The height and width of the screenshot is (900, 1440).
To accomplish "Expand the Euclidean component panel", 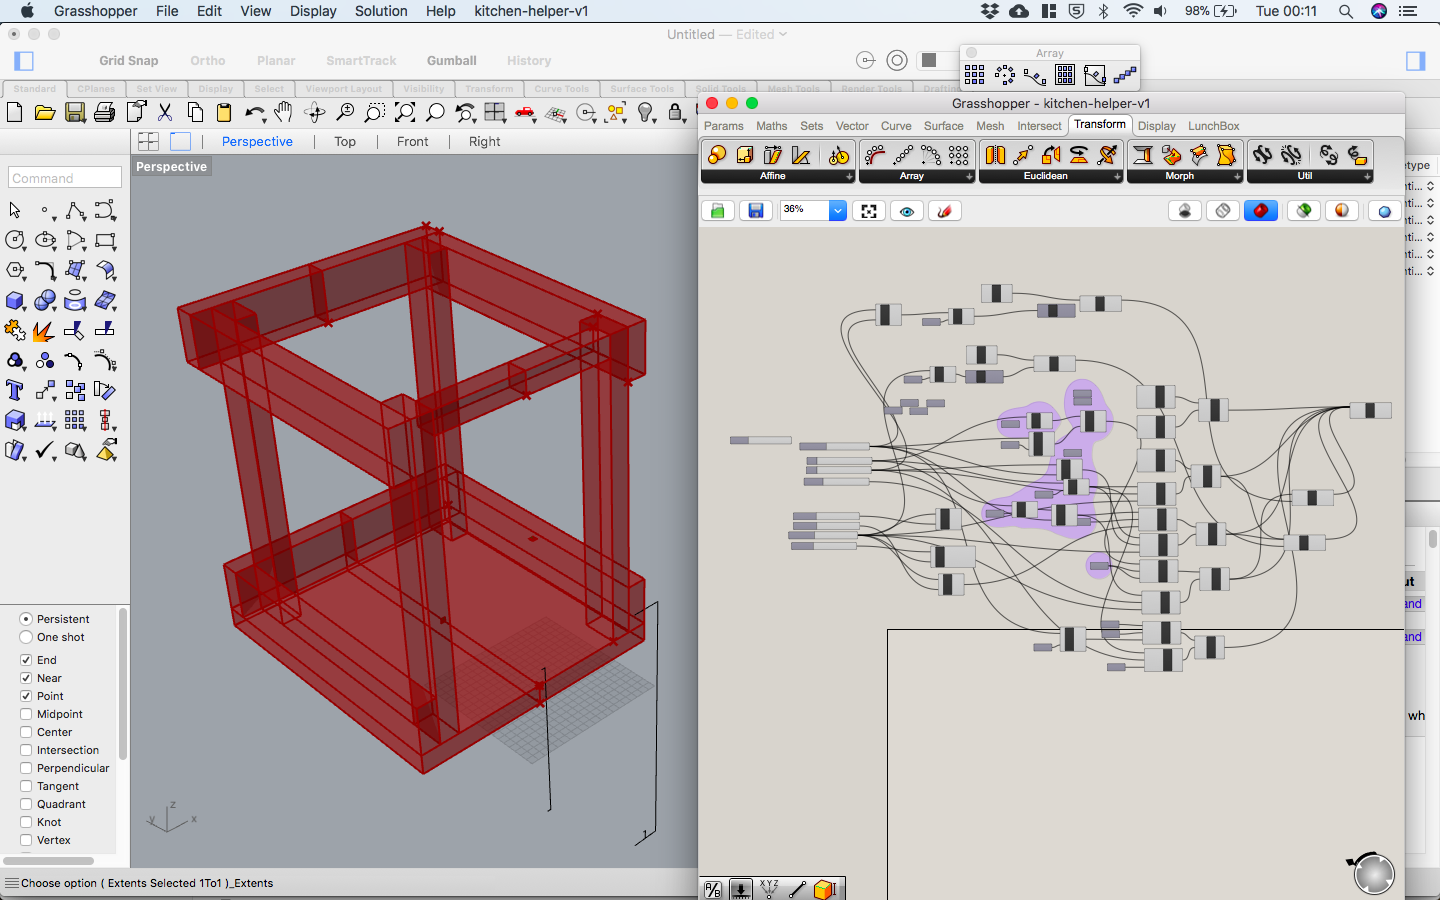I will (x=1117, y=177).
